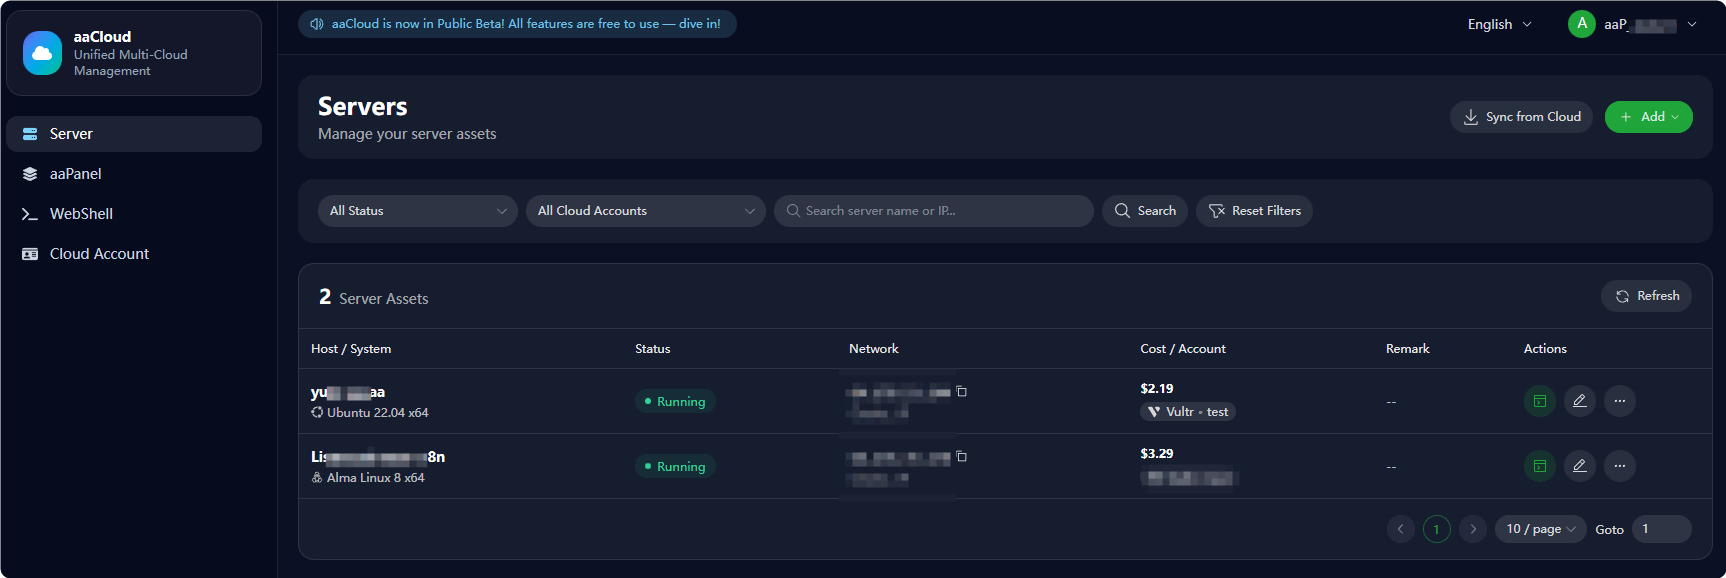This screenshot has width=1726, height=578.
Task: Select page 1 in pagination
Action: click(1437, 529)
